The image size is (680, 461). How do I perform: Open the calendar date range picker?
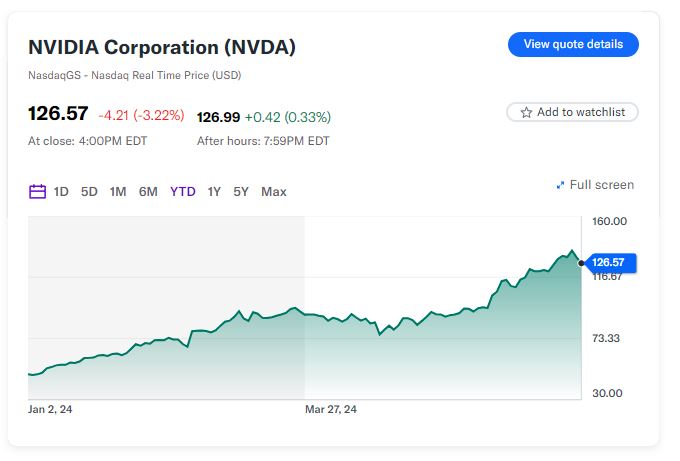pos(37,192)
